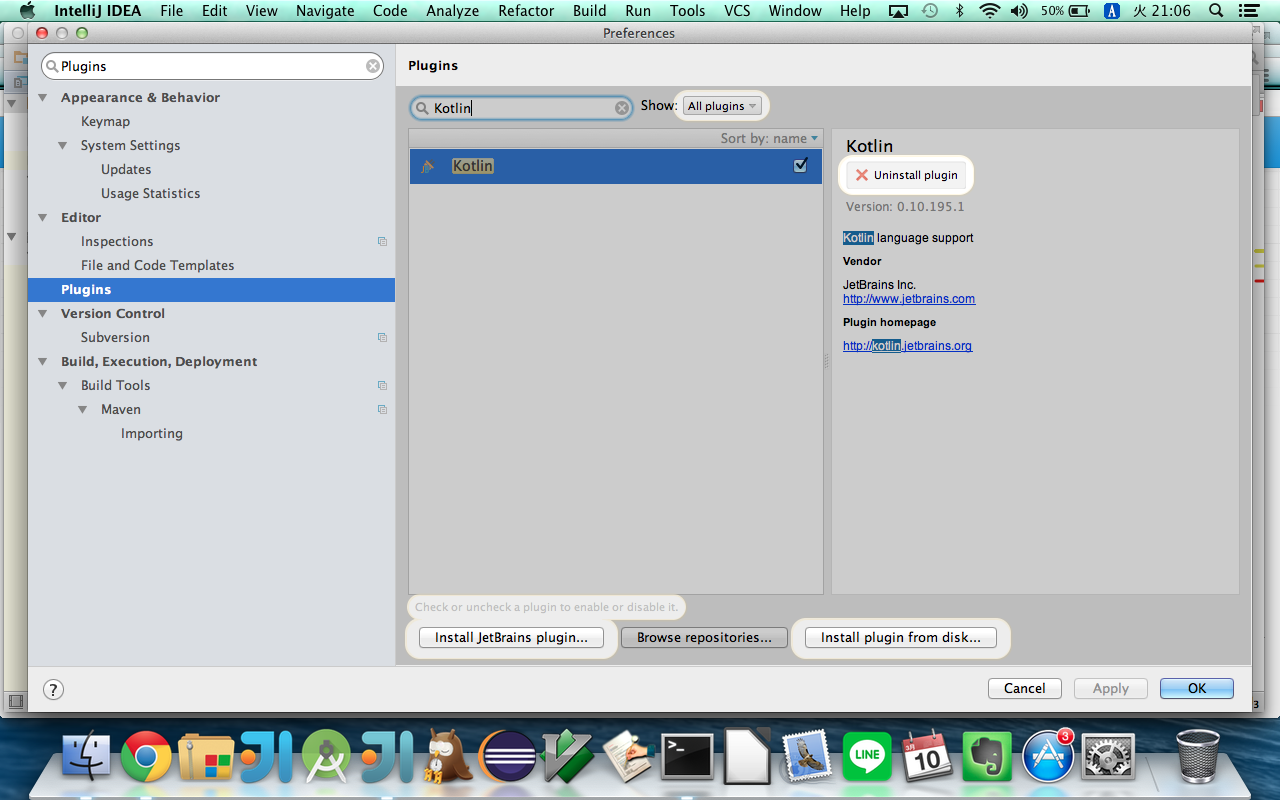Click Browse repositories... button

click(704, 638)
